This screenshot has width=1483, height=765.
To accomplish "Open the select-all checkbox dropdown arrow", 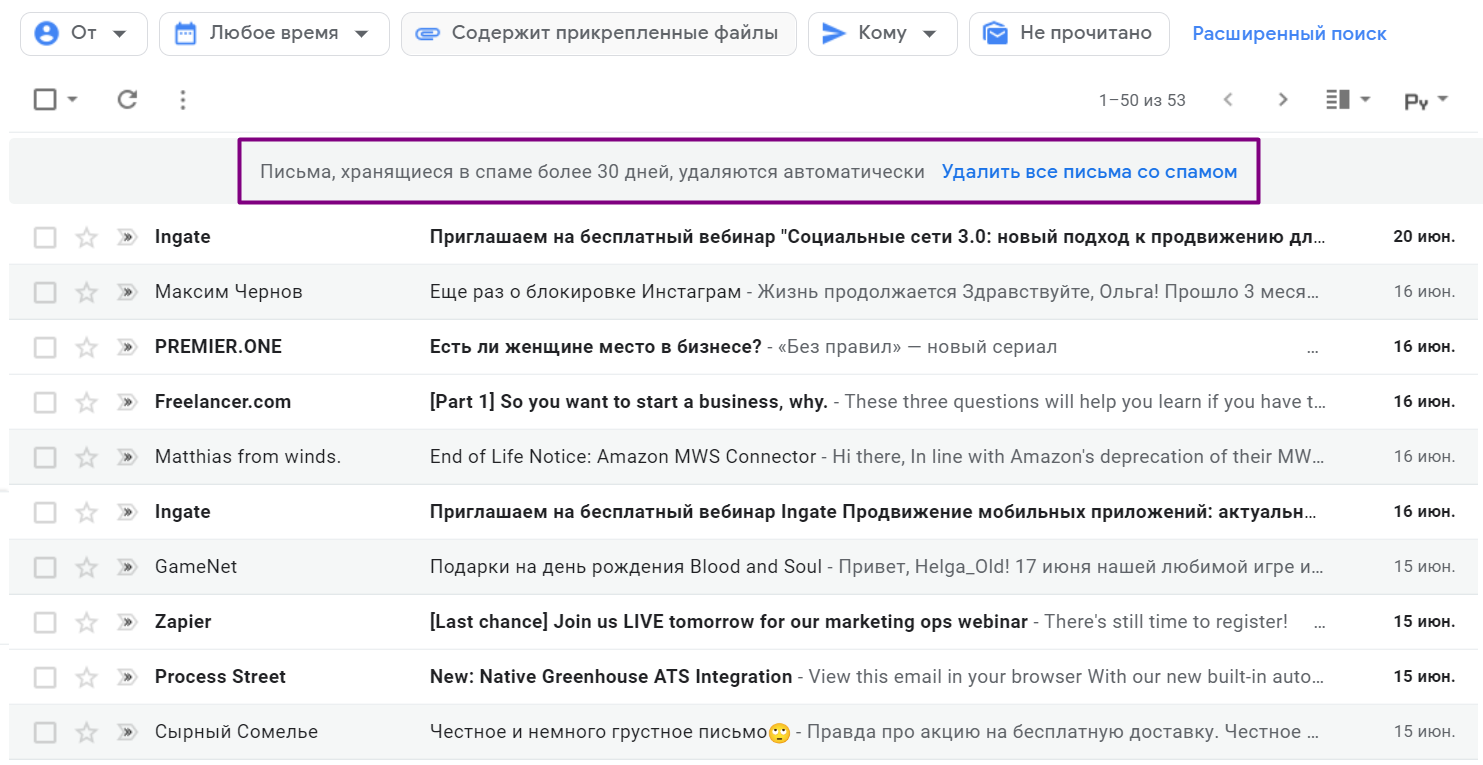I will 72,99.
